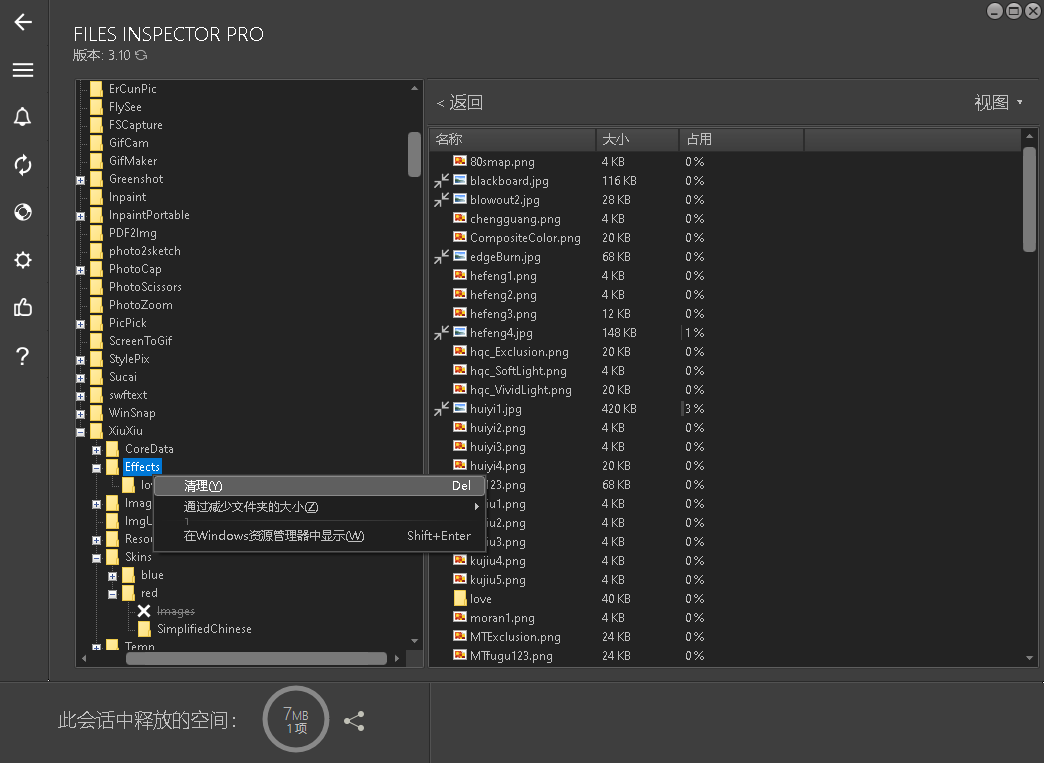Expand the CoreData folder node
This screenshot has height=763, width=1044.
pyautogui.click(x=97, y=450)
